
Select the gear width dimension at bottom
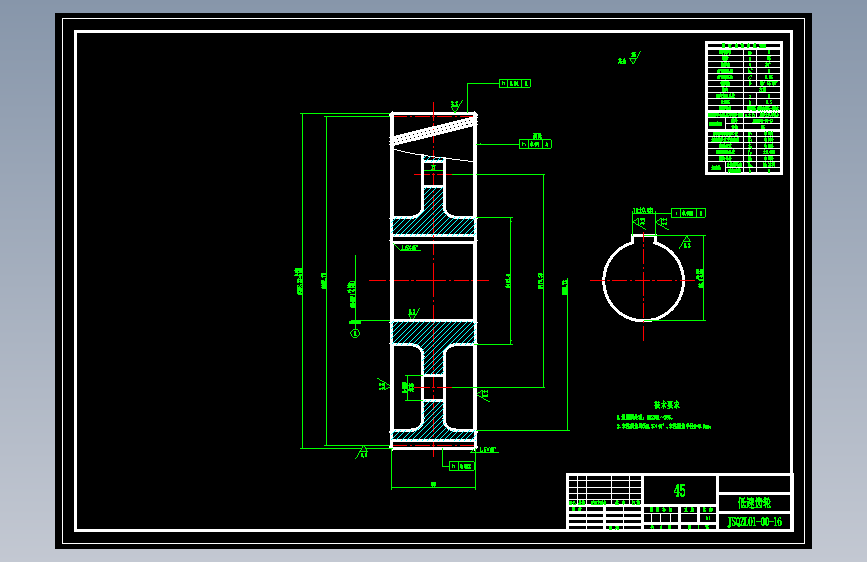(x=434, y=485)
